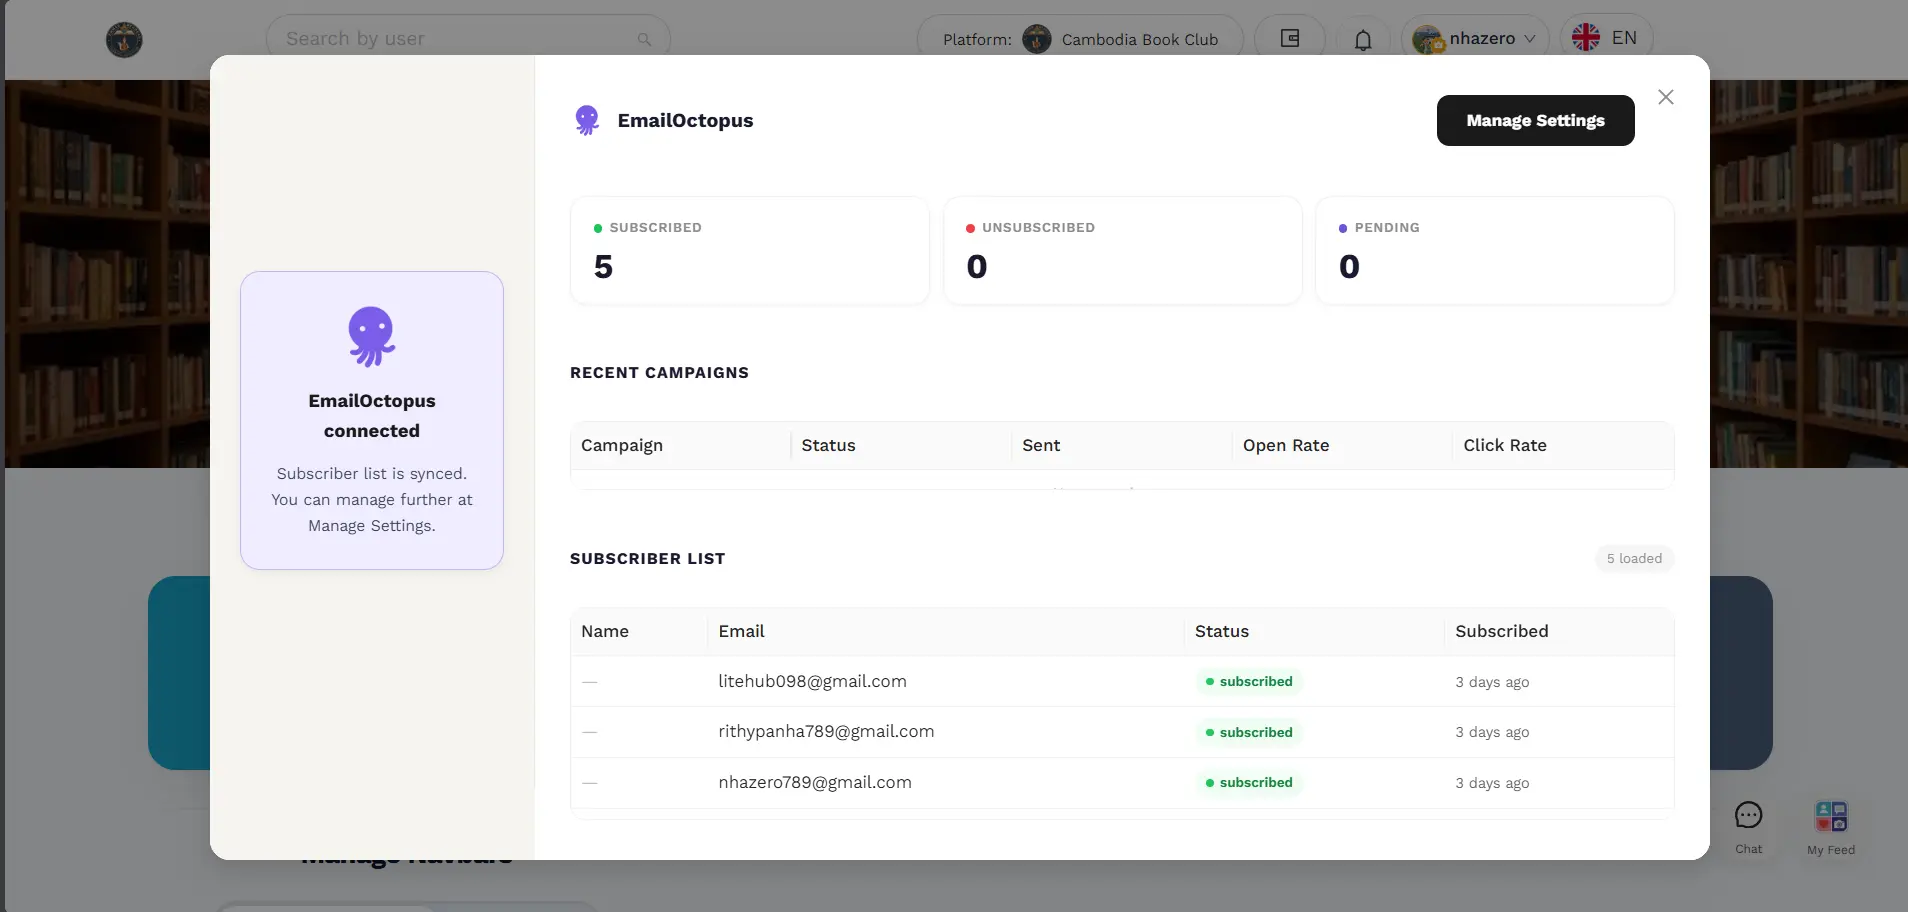The width and height of the screenshot is (1908, 912).
Task: Select the Pending count card
Action: pyautogui.click(x=1495, y=250)
